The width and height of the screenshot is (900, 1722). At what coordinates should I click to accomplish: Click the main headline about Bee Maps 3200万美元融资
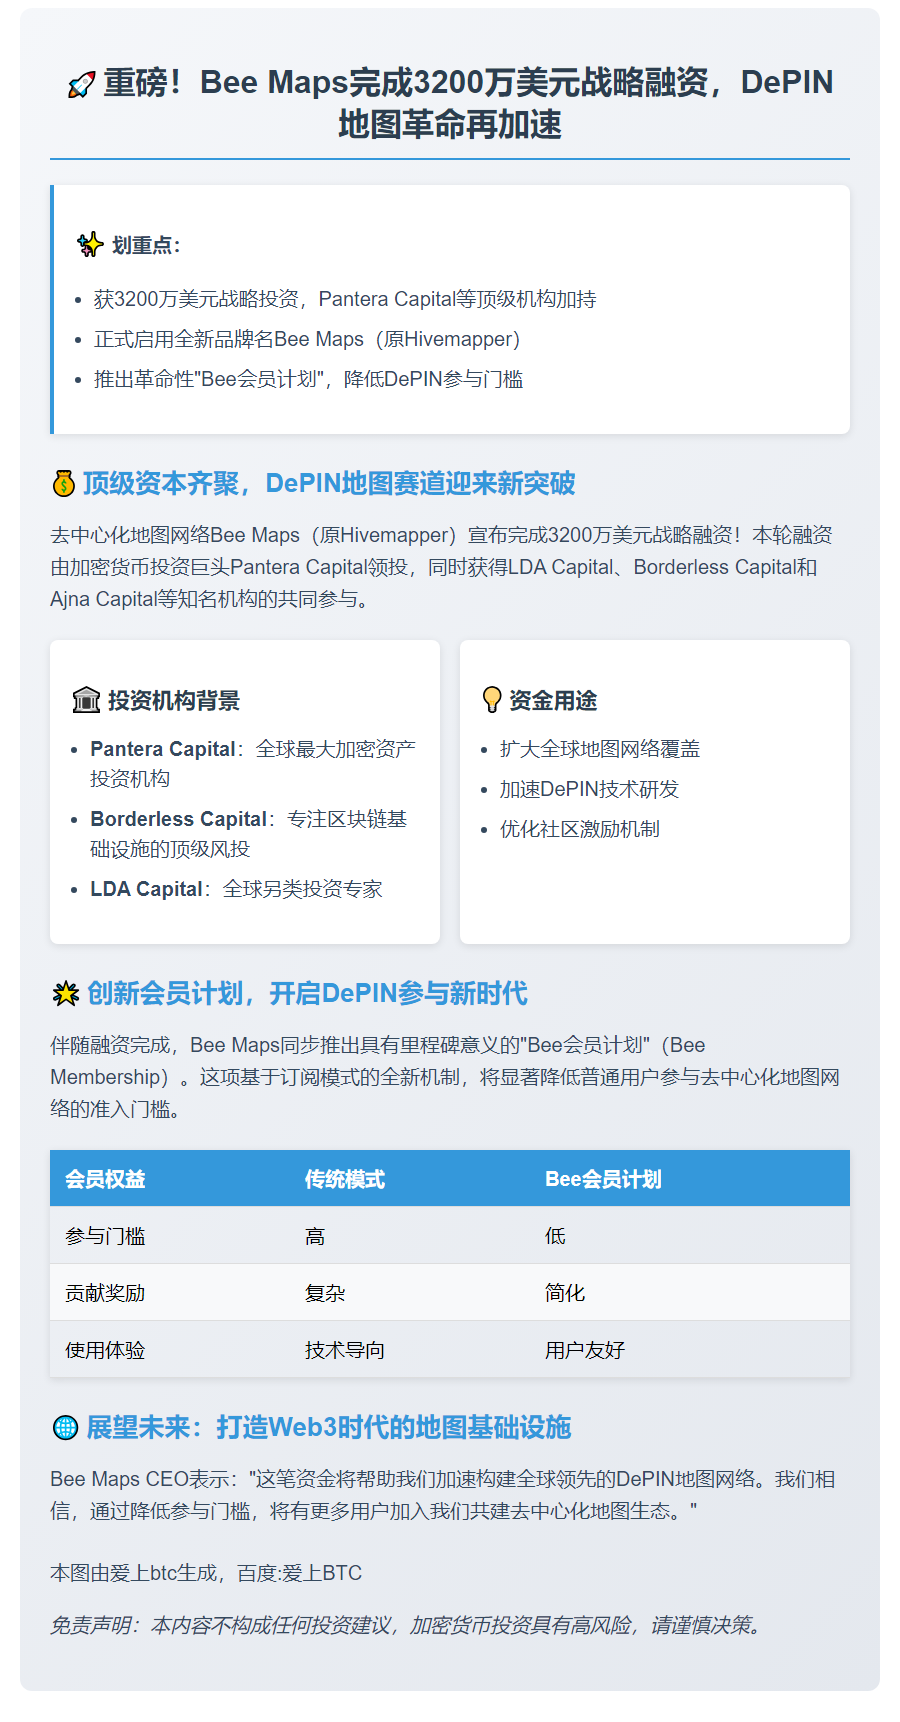pos(450,103)
